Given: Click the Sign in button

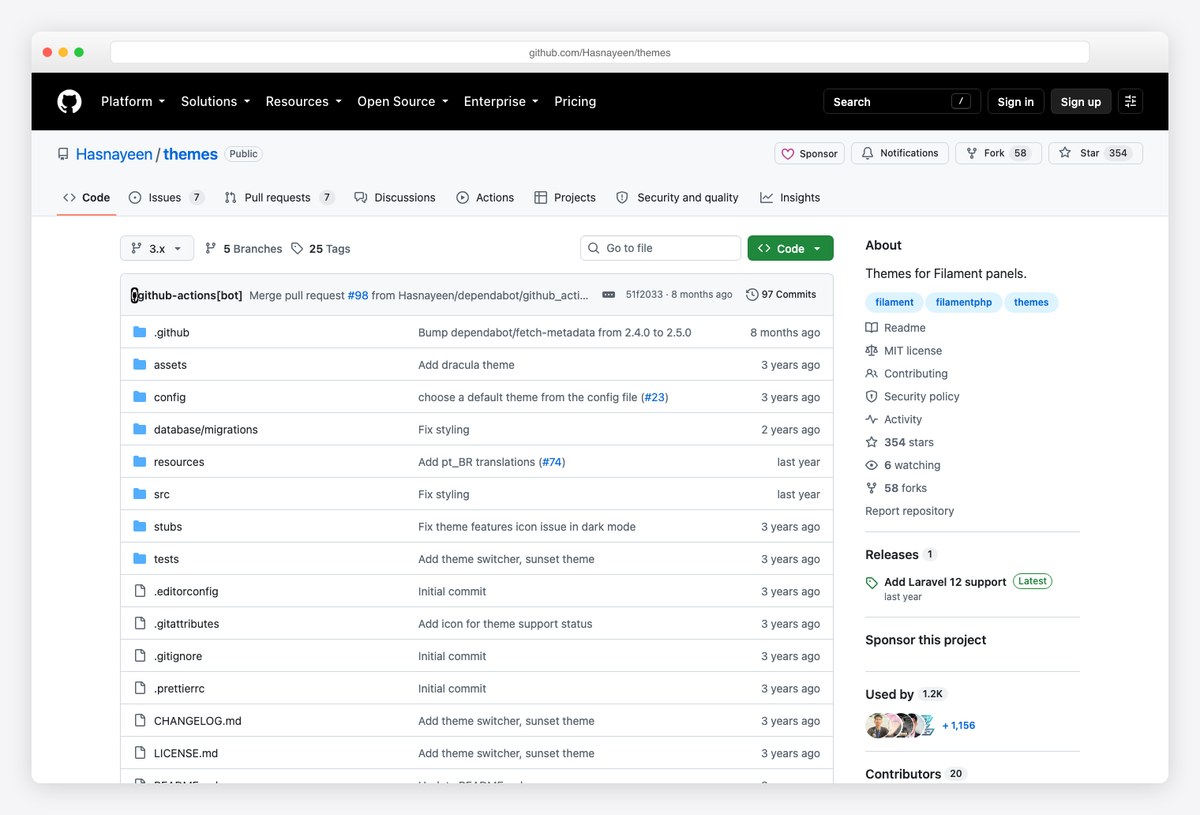Looking at the screenshot, I should [1016, 101].
